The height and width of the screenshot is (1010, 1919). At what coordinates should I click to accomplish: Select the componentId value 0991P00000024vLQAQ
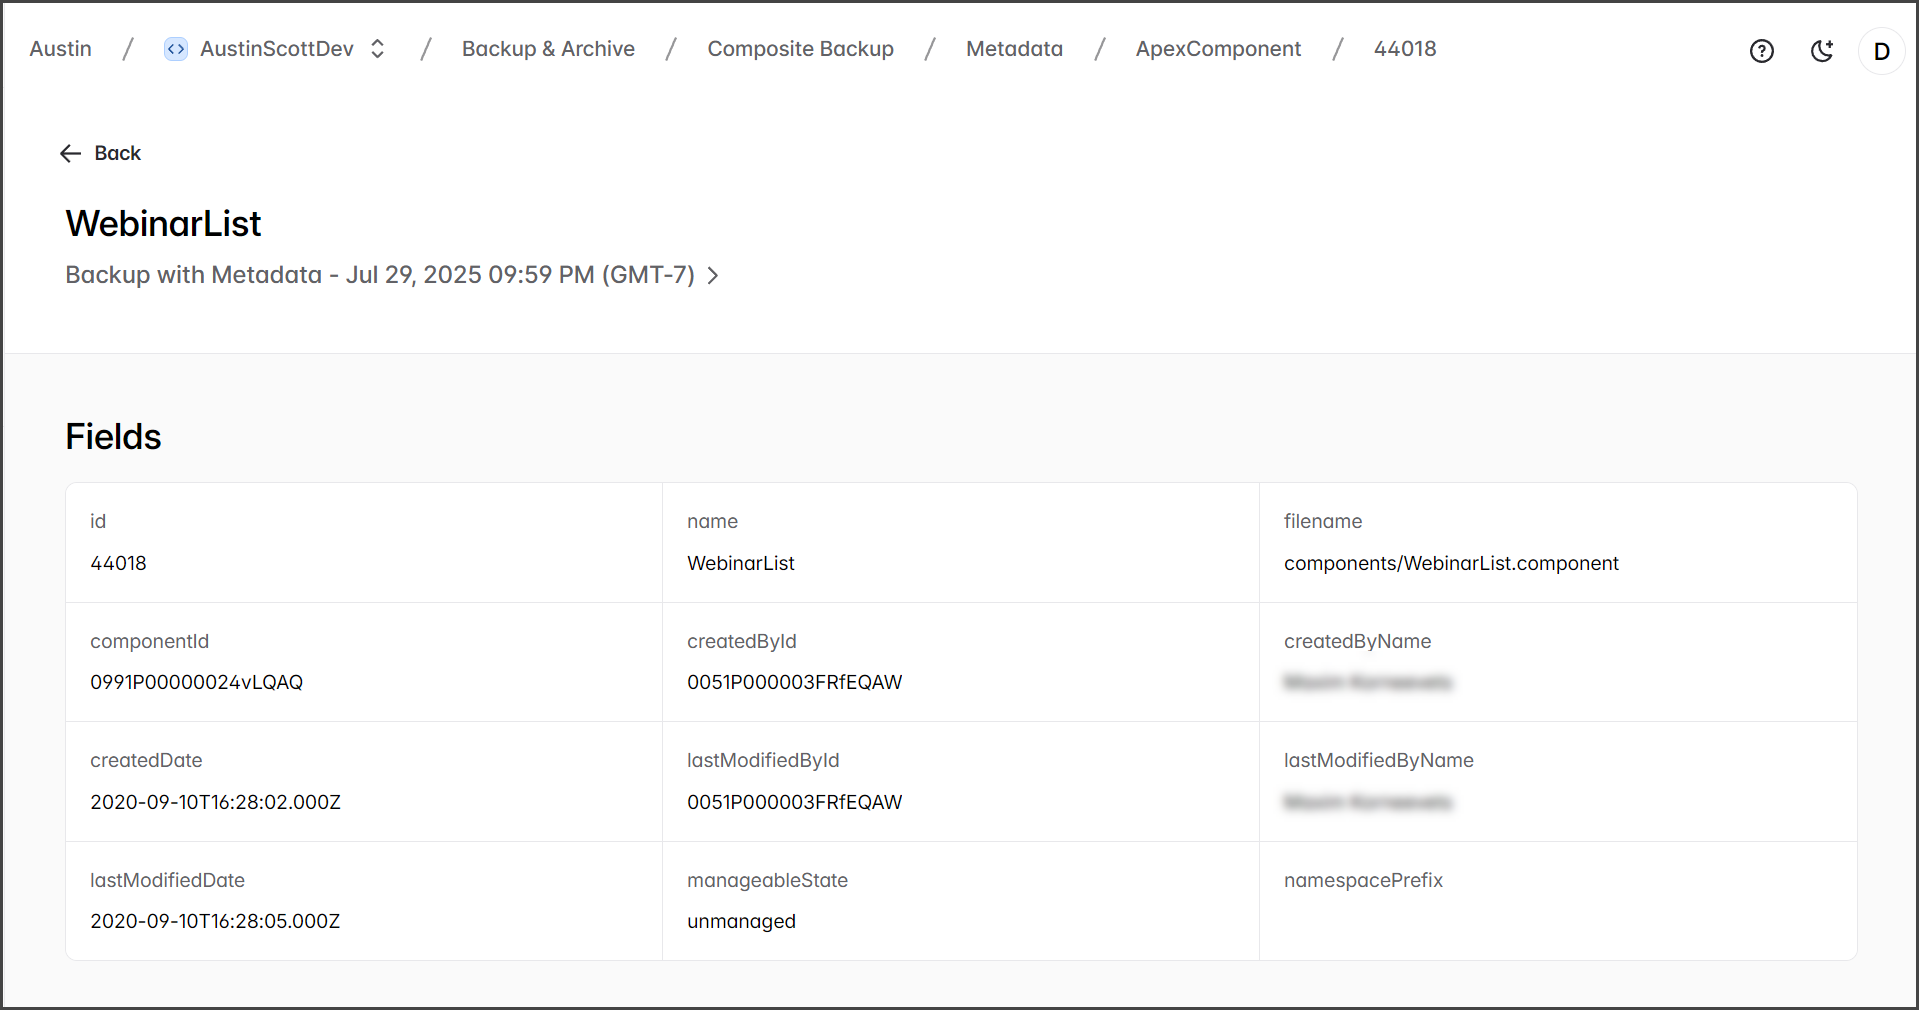click(196, 682)
